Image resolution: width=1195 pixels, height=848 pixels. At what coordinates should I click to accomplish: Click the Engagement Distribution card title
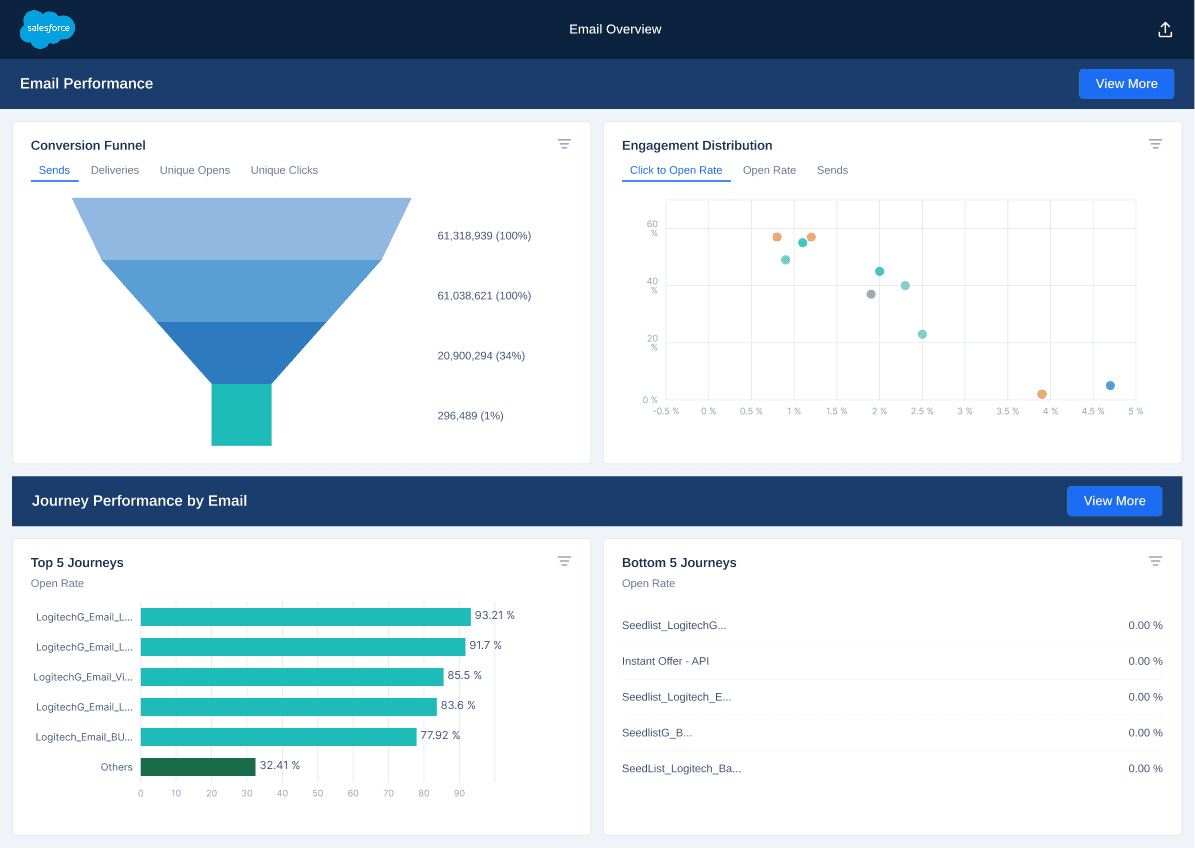(697, 146)
